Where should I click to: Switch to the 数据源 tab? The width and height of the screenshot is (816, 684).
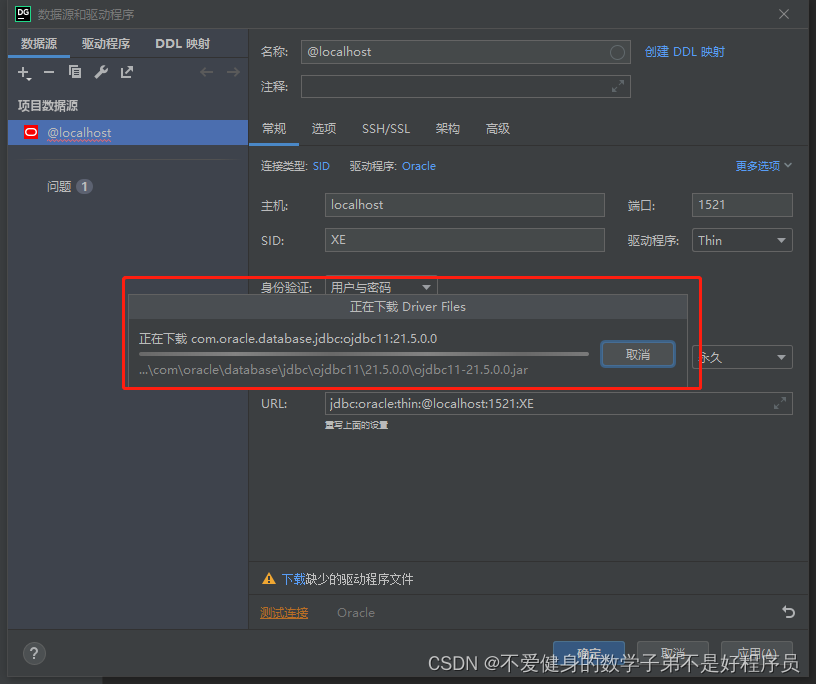[39, 44]
